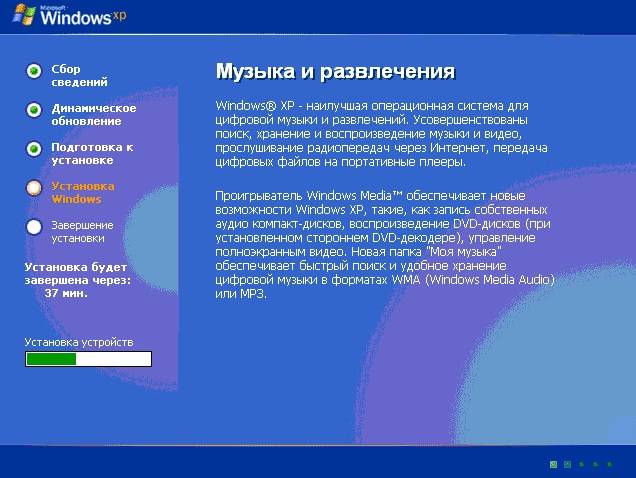This screenshot has height=478, width=636.
Task: Select the orange 'Установка Windows' step label
Action: point(83,192)
